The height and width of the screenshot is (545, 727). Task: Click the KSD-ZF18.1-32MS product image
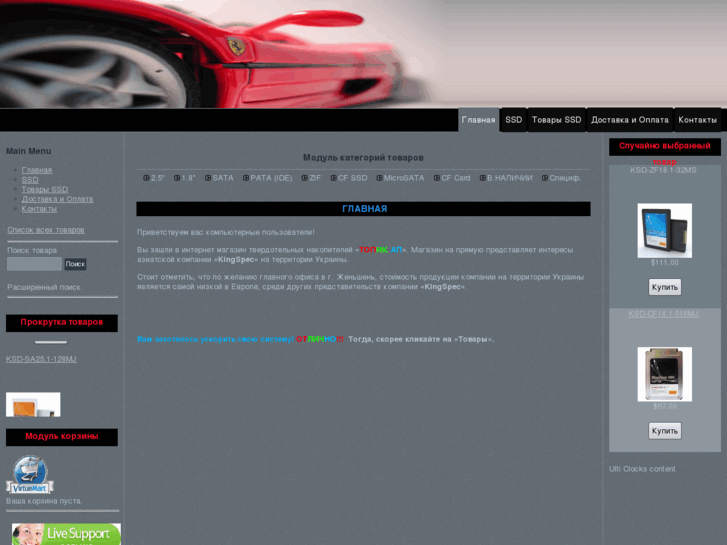point(664,231)
